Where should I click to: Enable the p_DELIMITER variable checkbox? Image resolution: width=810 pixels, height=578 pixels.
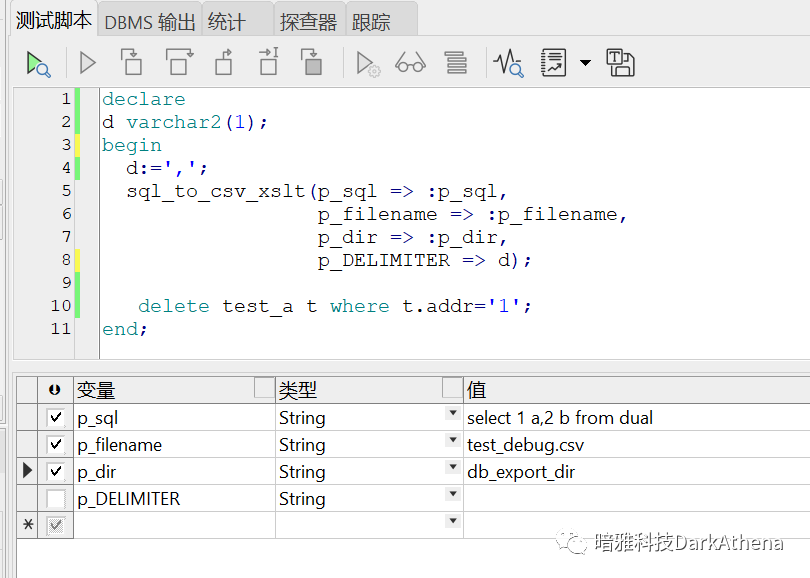click(x=56, y=499)
